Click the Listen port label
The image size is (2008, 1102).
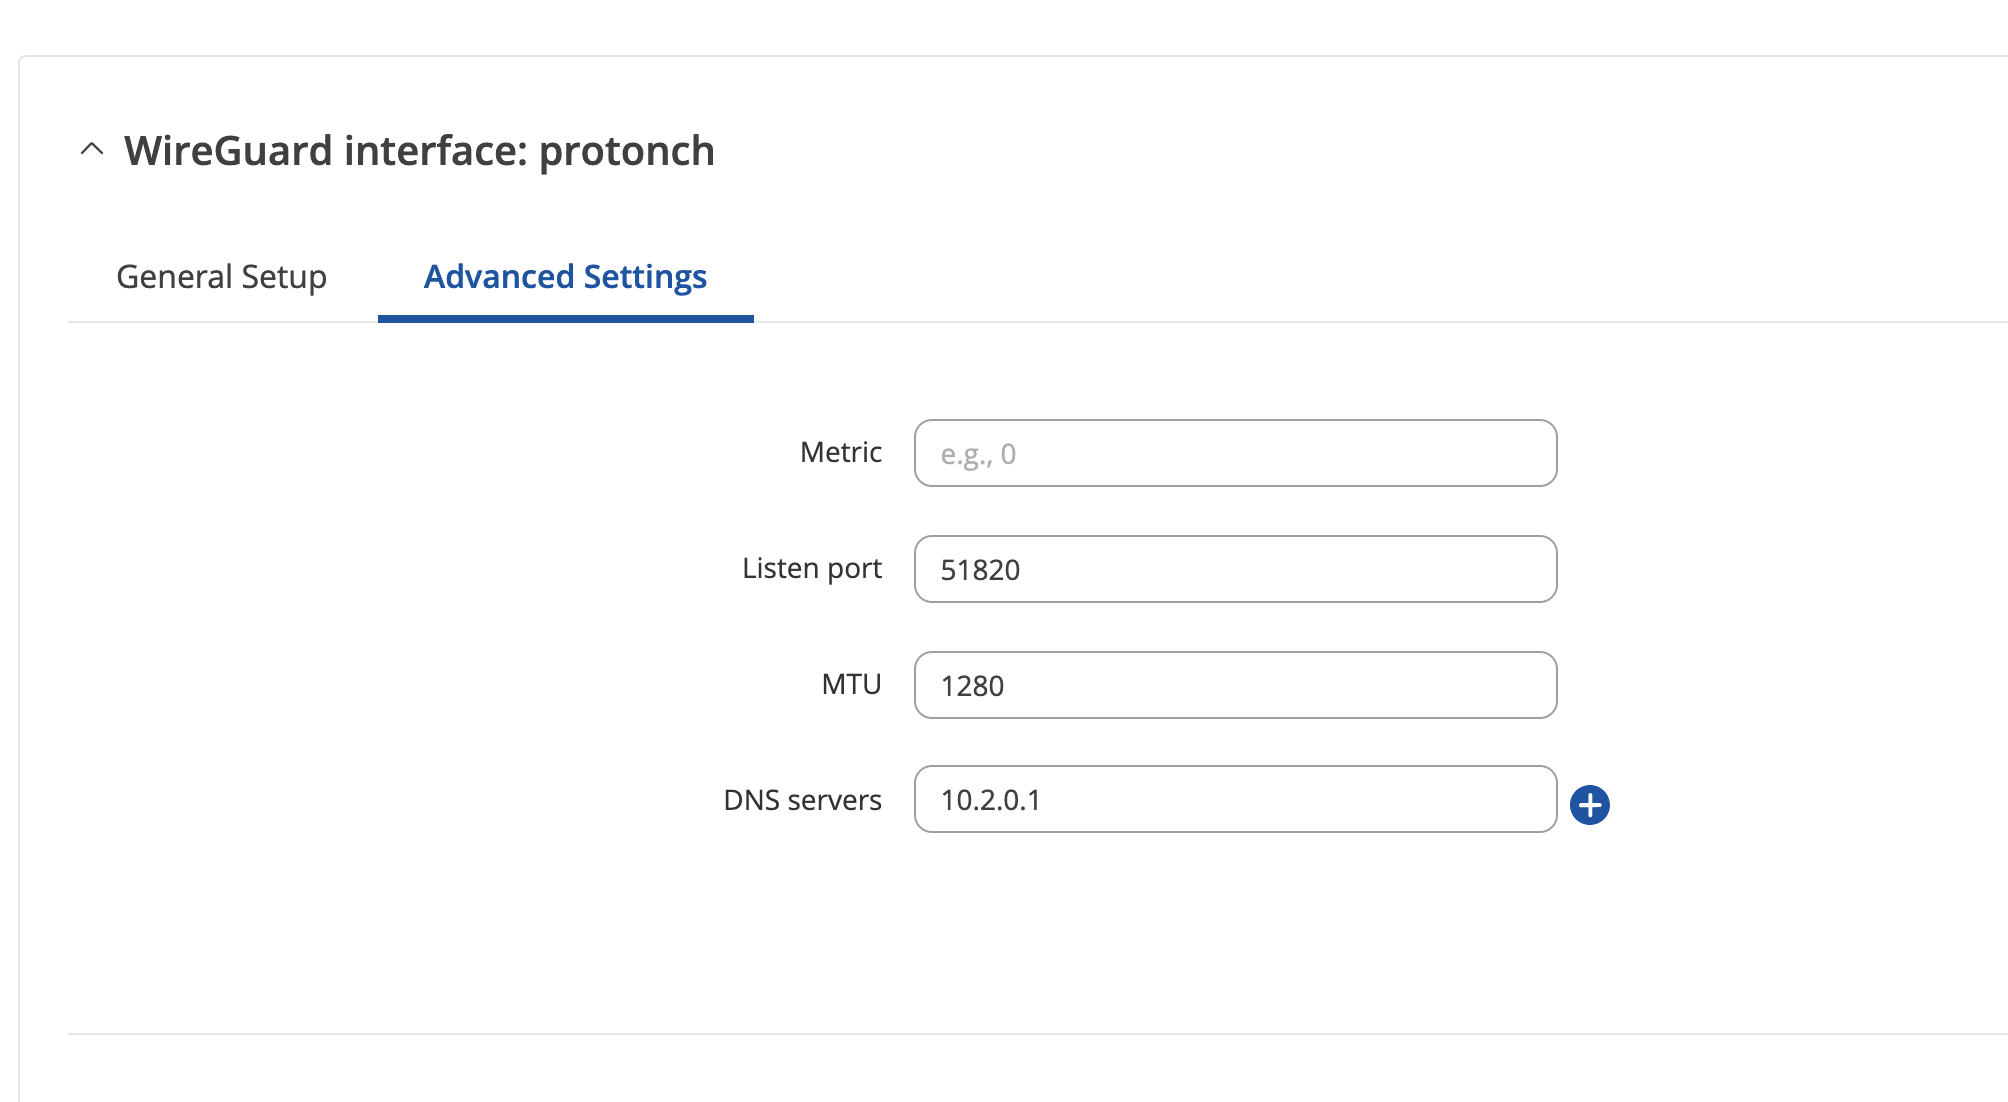click(x=812, y=568)
